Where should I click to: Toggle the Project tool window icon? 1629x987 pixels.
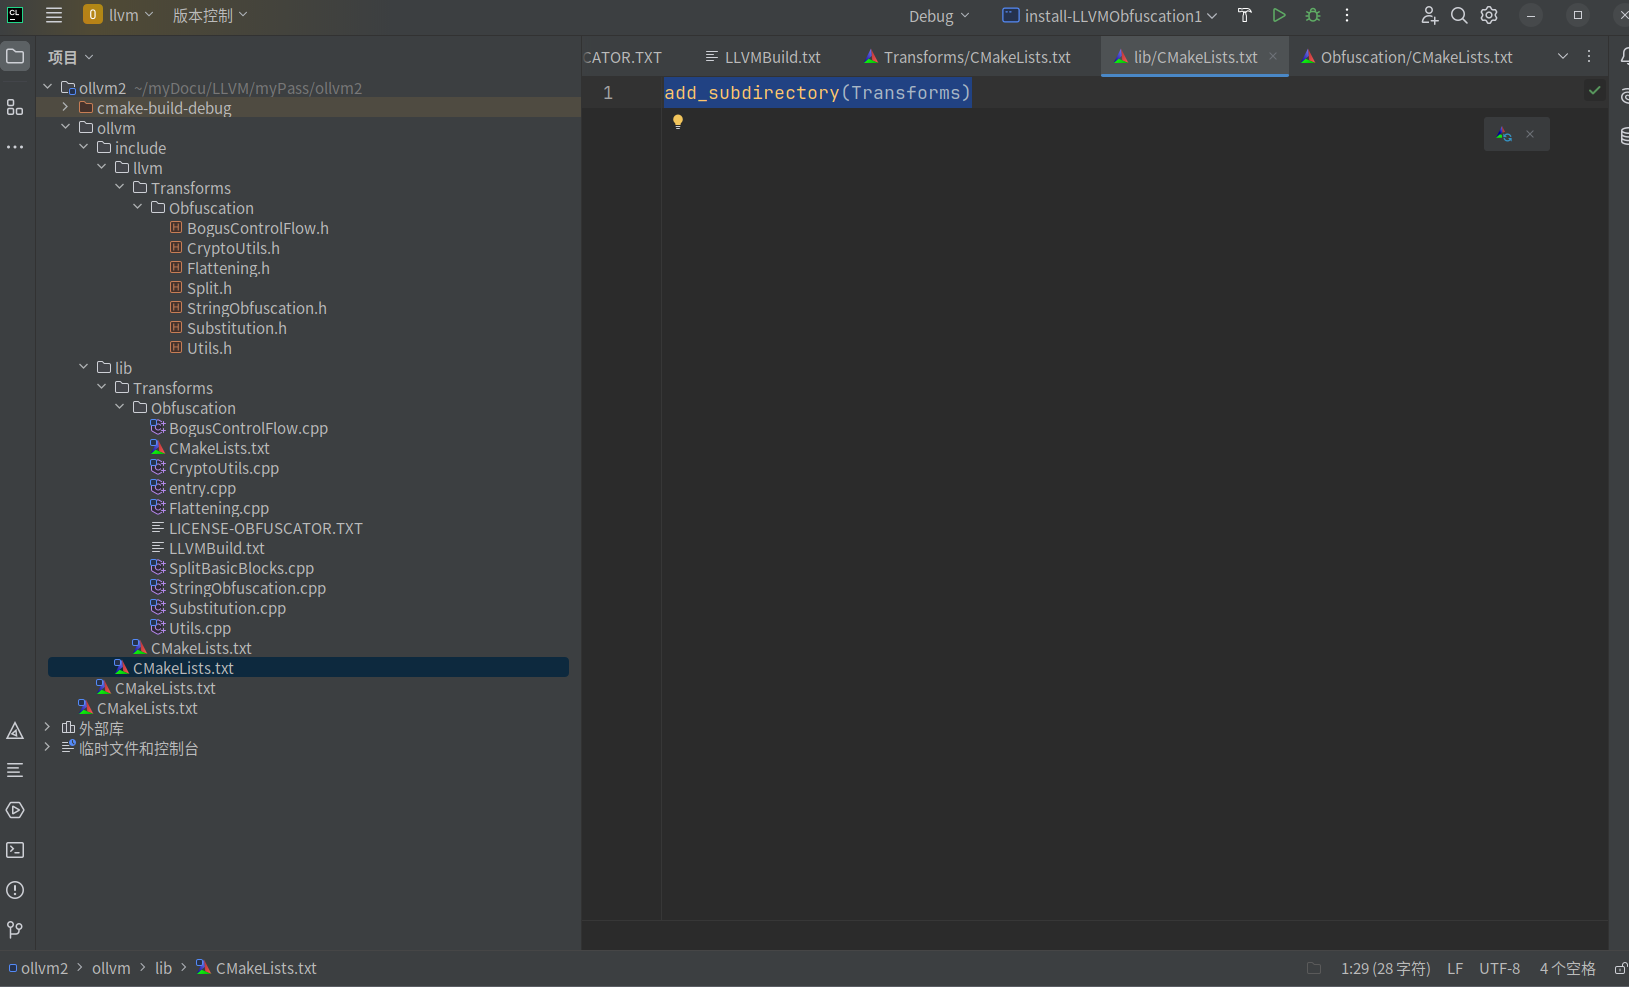tap(15, 56)
